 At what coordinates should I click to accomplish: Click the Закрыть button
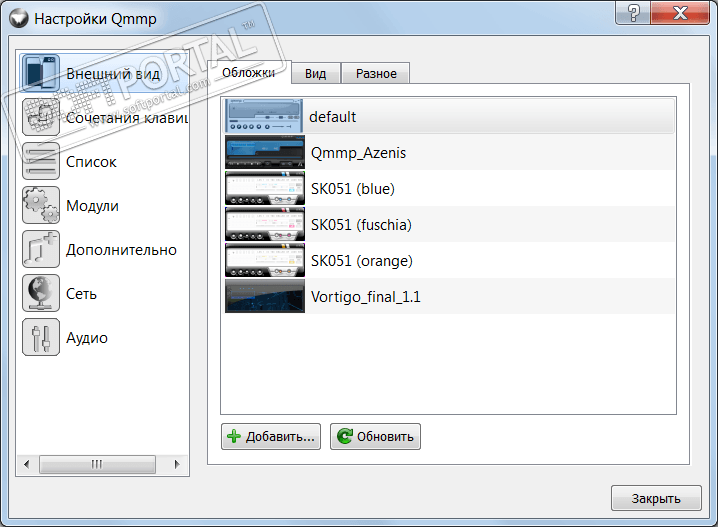pos(656,498)
